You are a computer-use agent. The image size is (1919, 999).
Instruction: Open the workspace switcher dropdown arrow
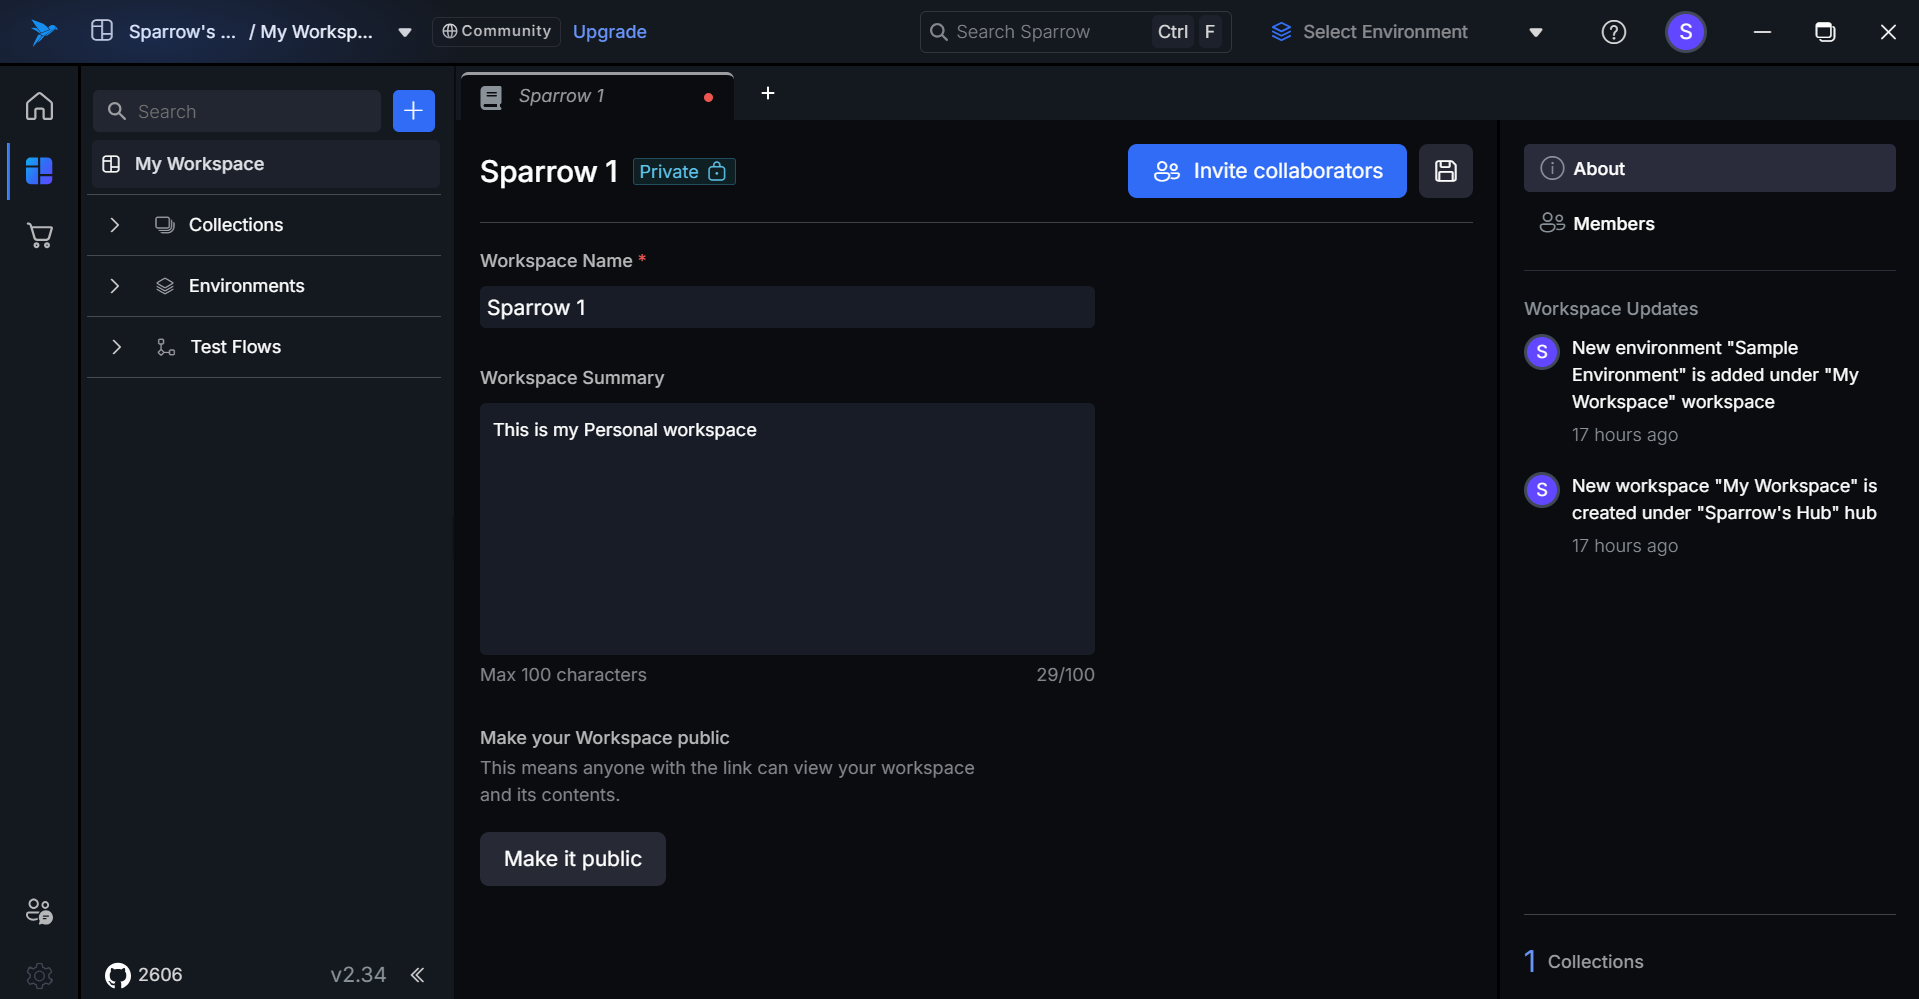coord(405,32)
